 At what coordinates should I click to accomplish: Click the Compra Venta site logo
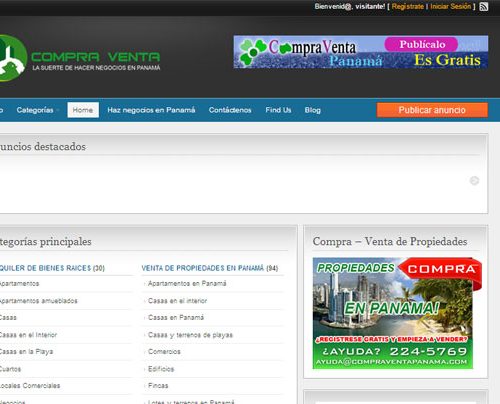[x=80, y=58]
